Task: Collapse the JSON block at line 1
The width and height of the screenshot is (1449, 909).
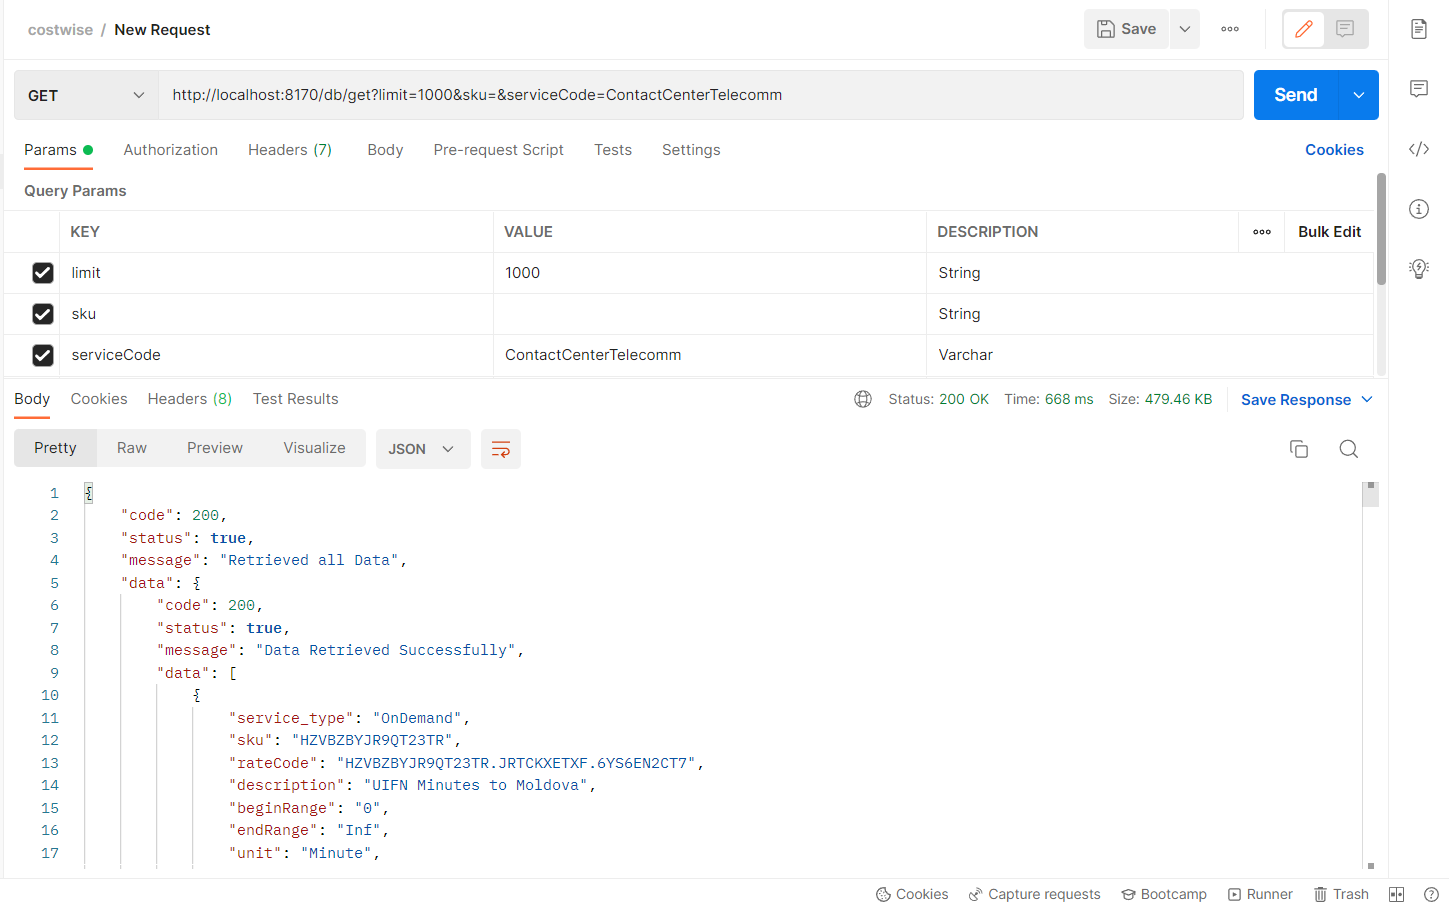Action: [88, 493]
